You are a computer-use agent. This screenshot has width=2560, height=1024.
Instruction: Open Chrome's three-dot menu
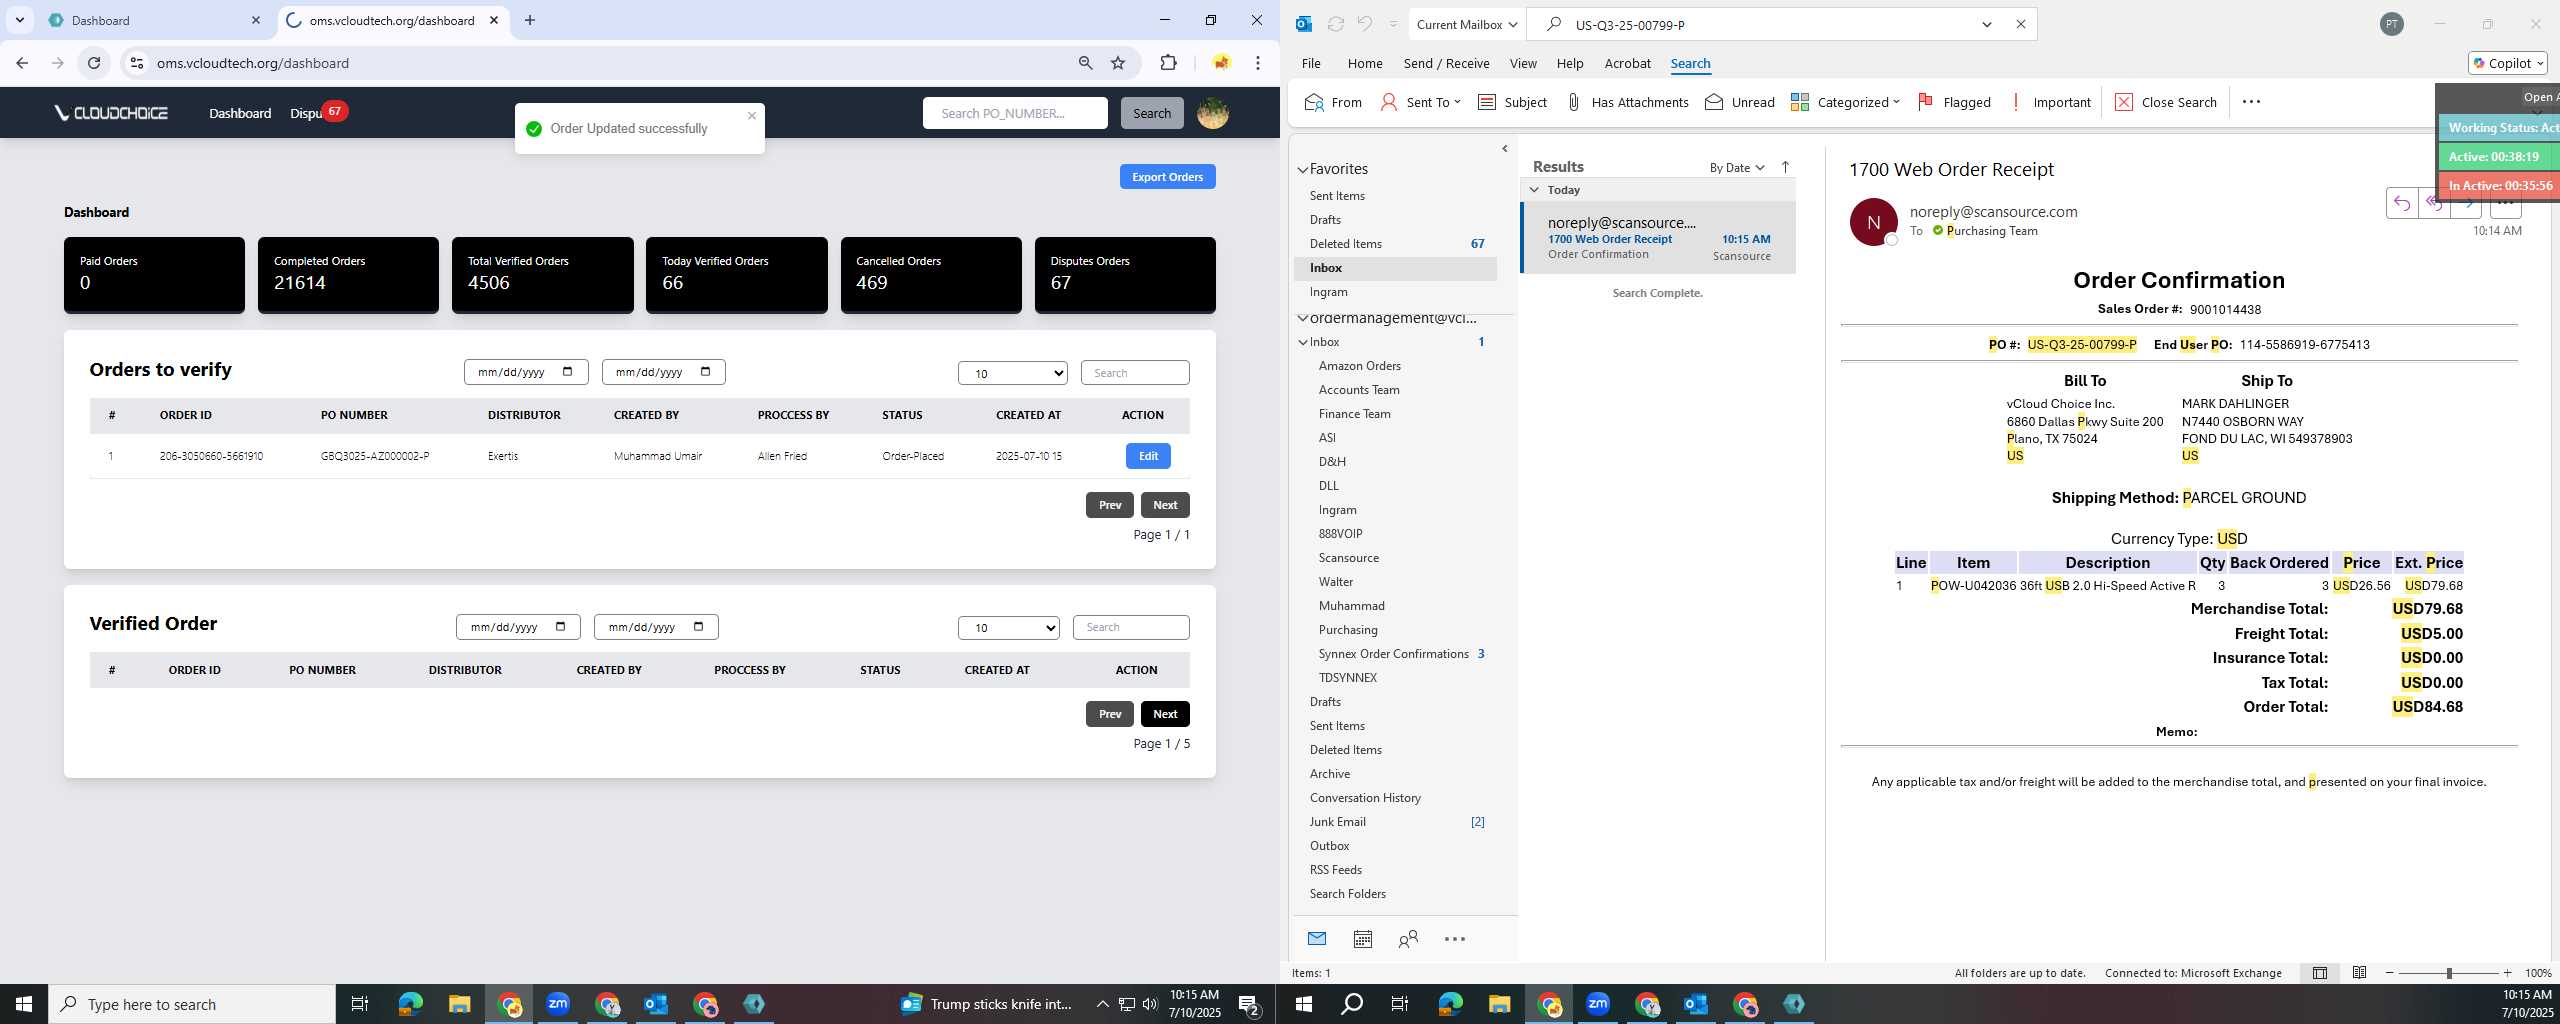1258,63
